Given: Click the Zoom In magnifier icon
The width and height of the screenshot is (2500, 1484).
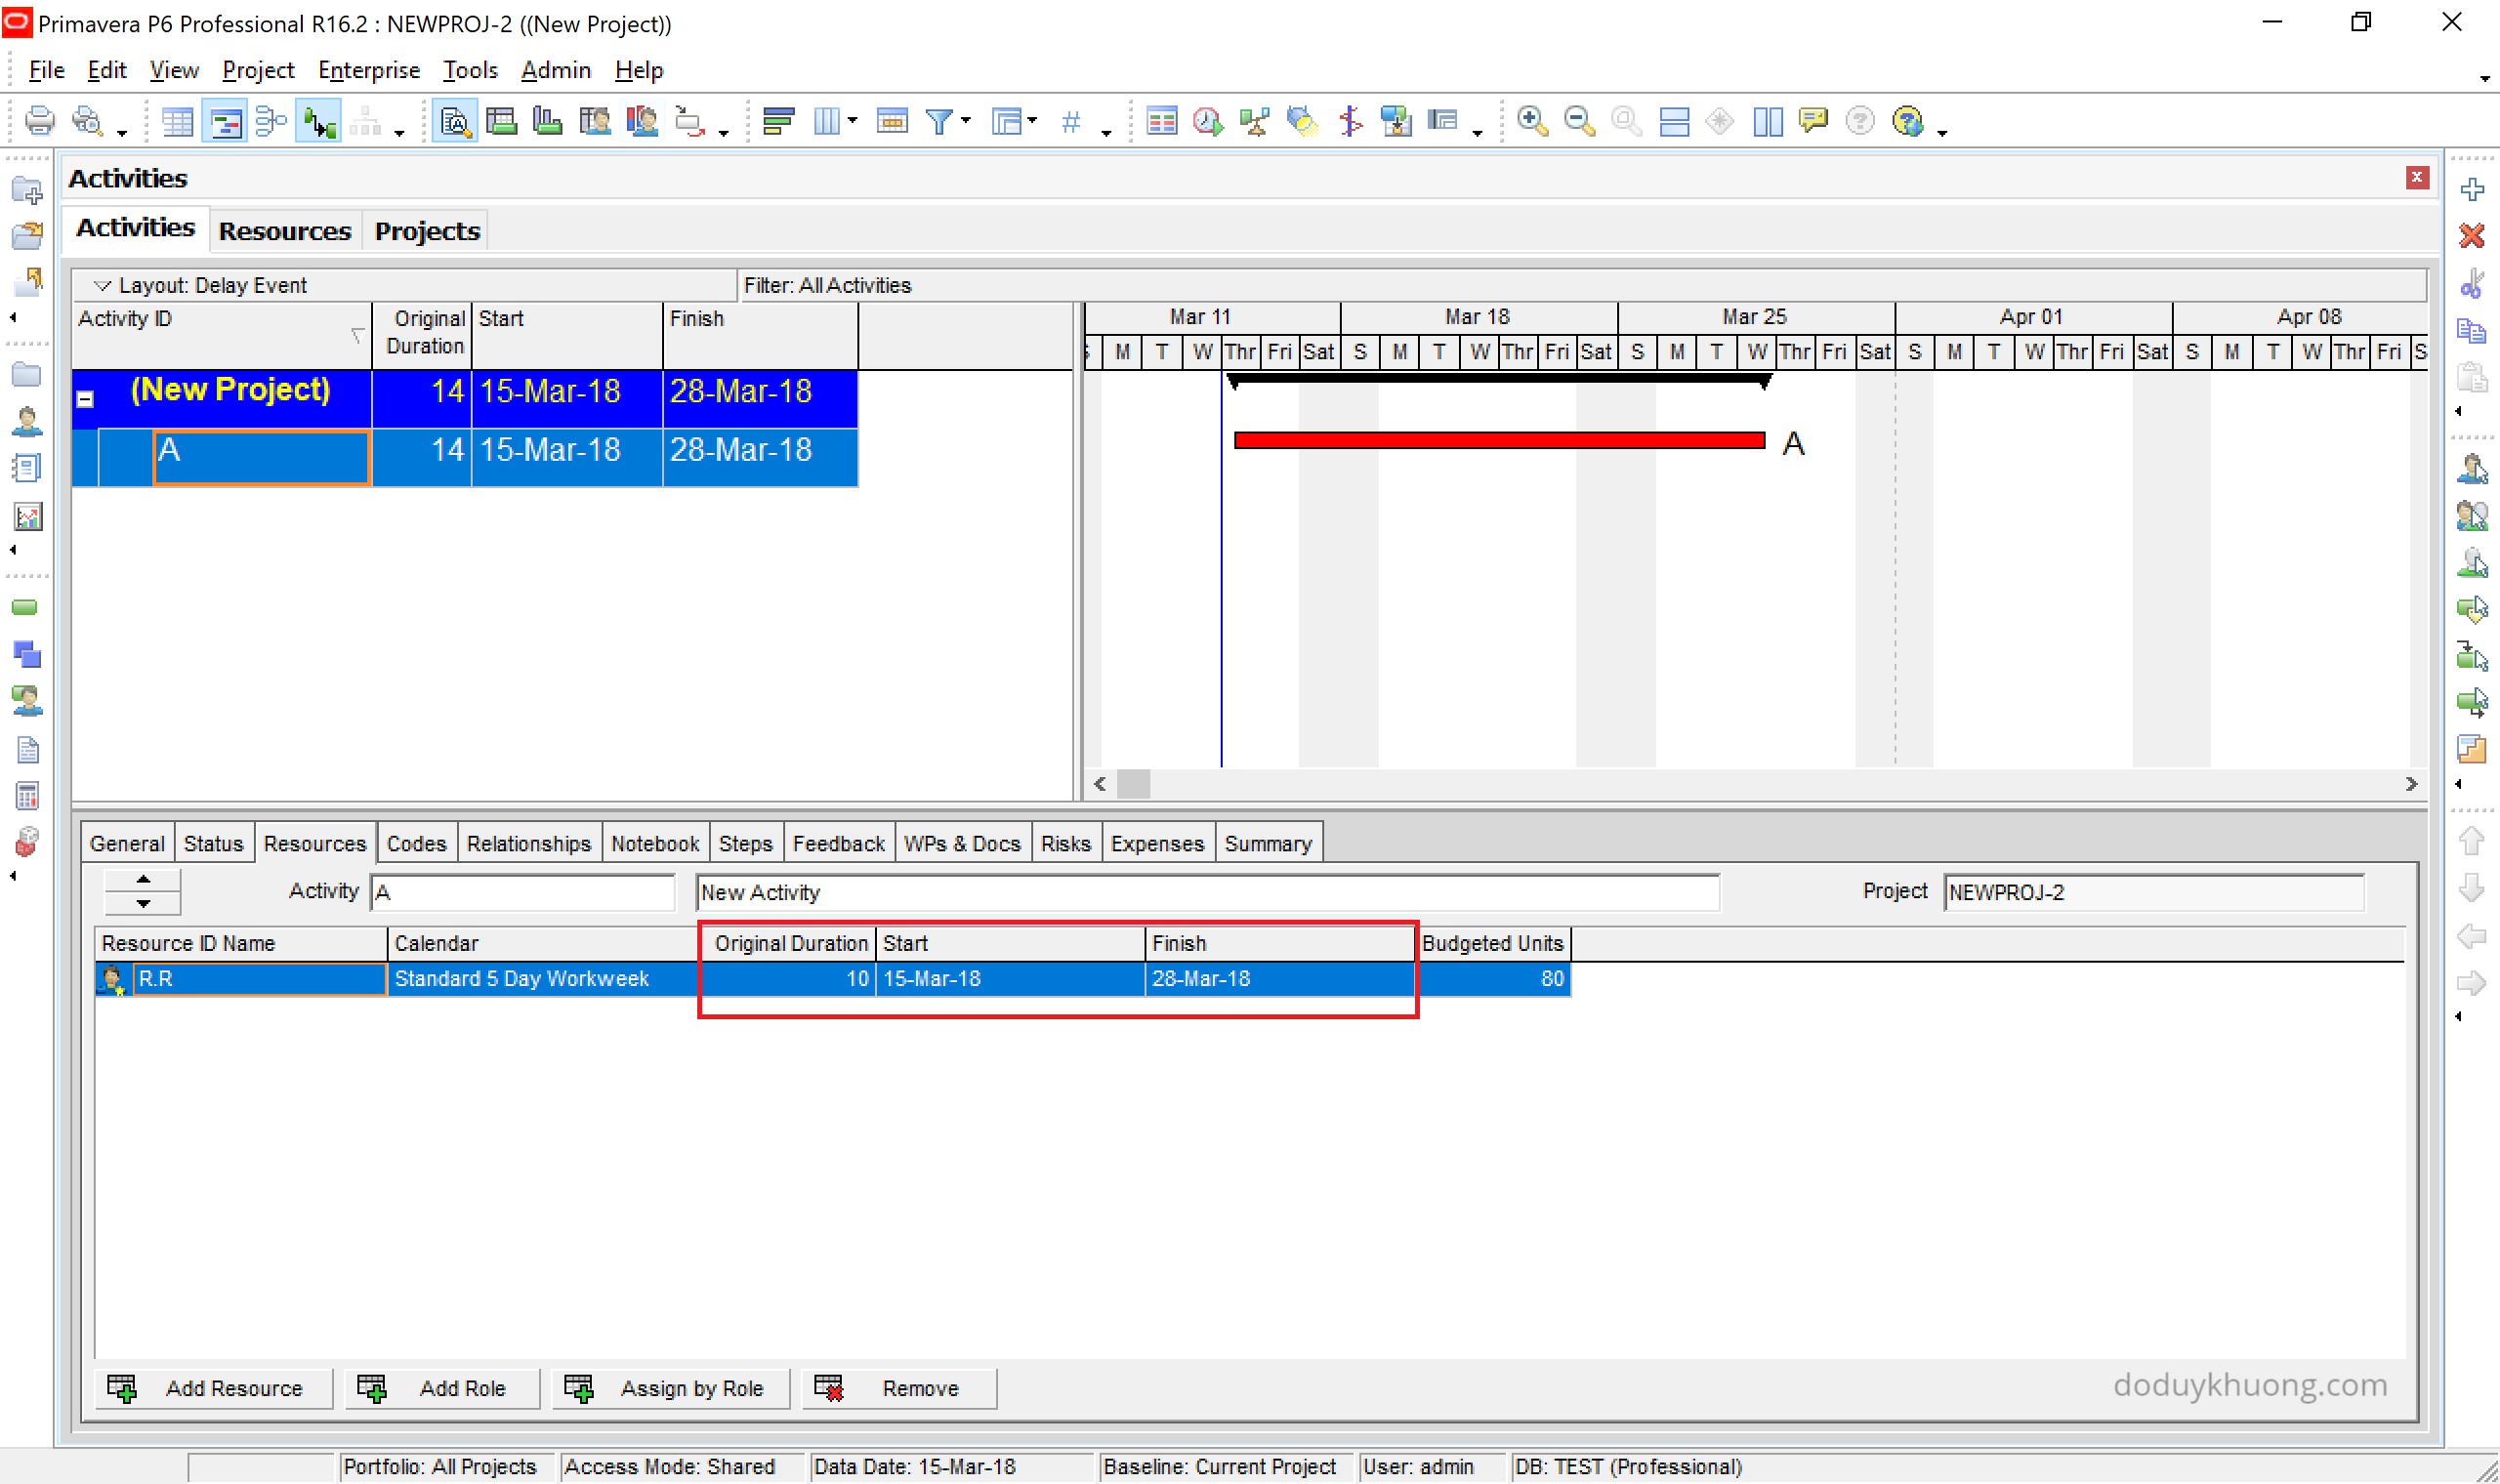Looking at the screenshot, I should (x=1531, y=121).
